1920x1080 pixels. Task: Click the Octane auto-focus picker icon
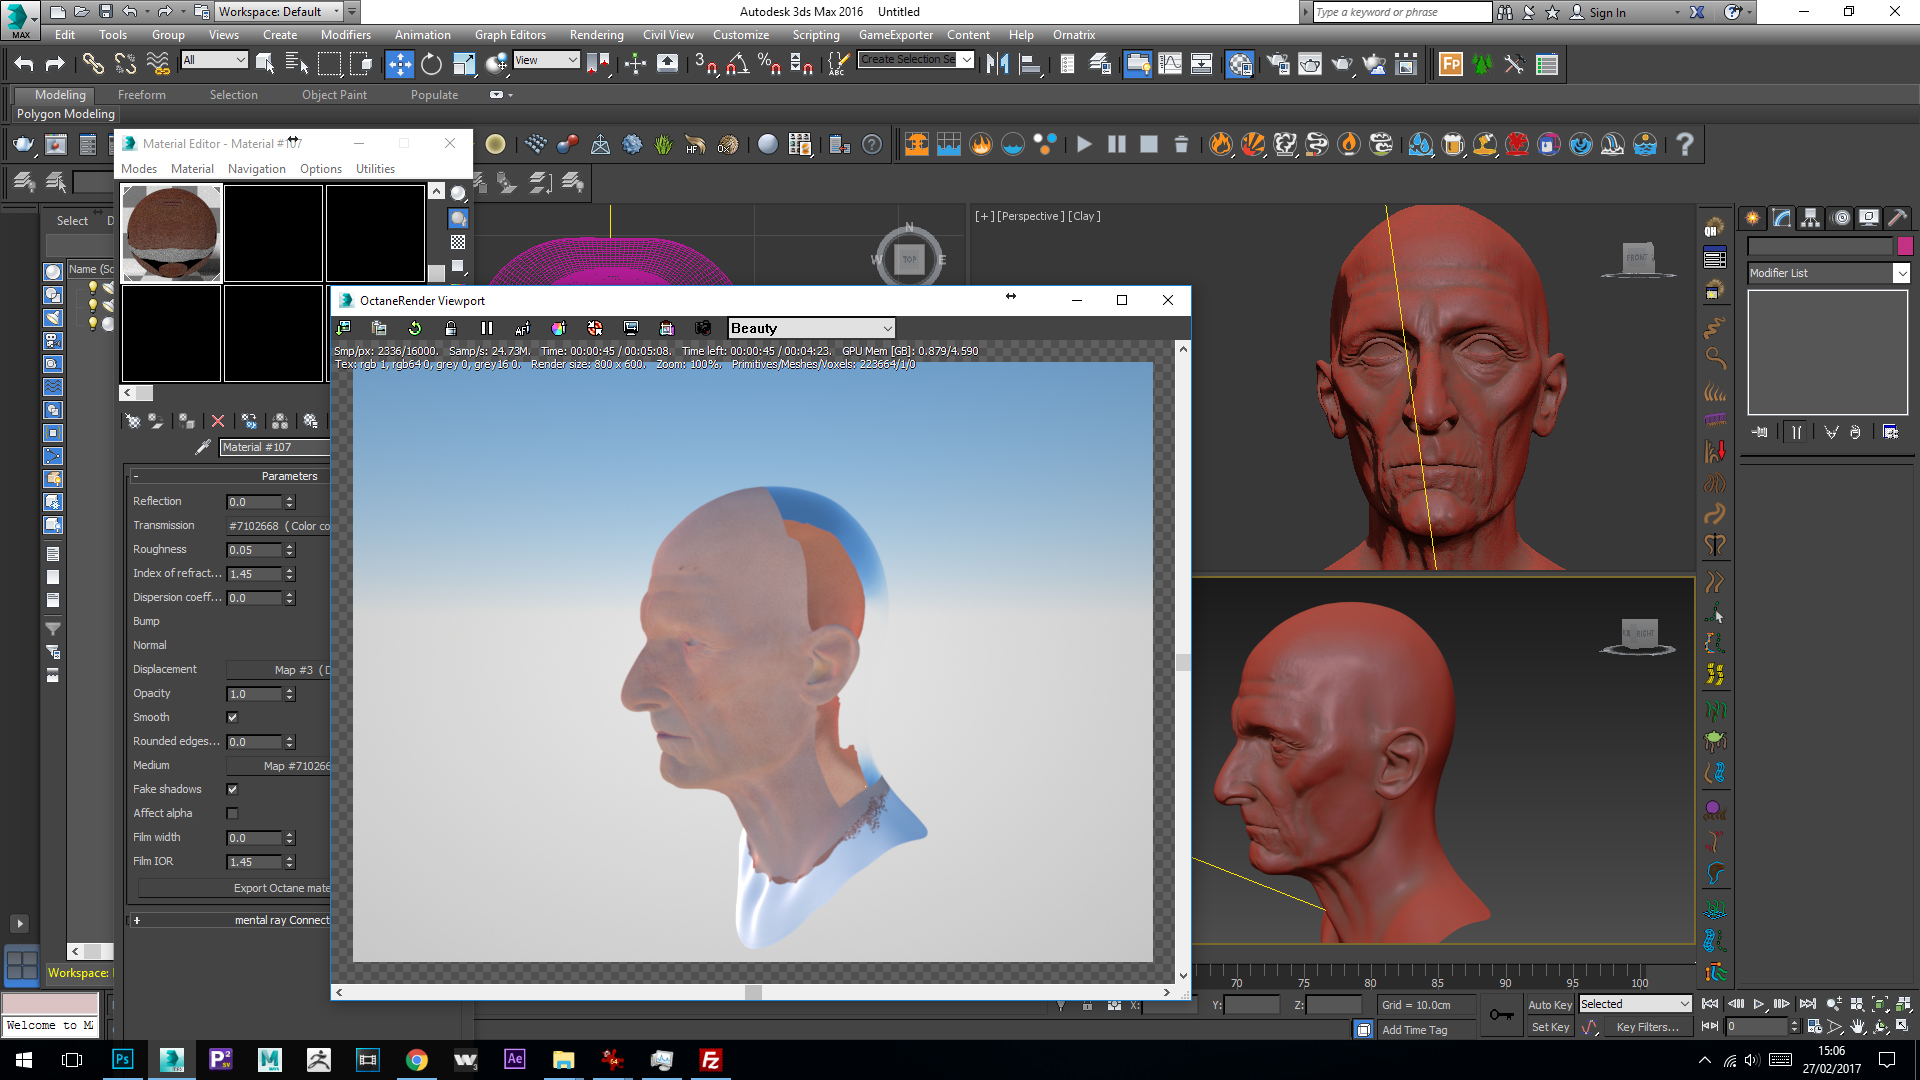522,328
